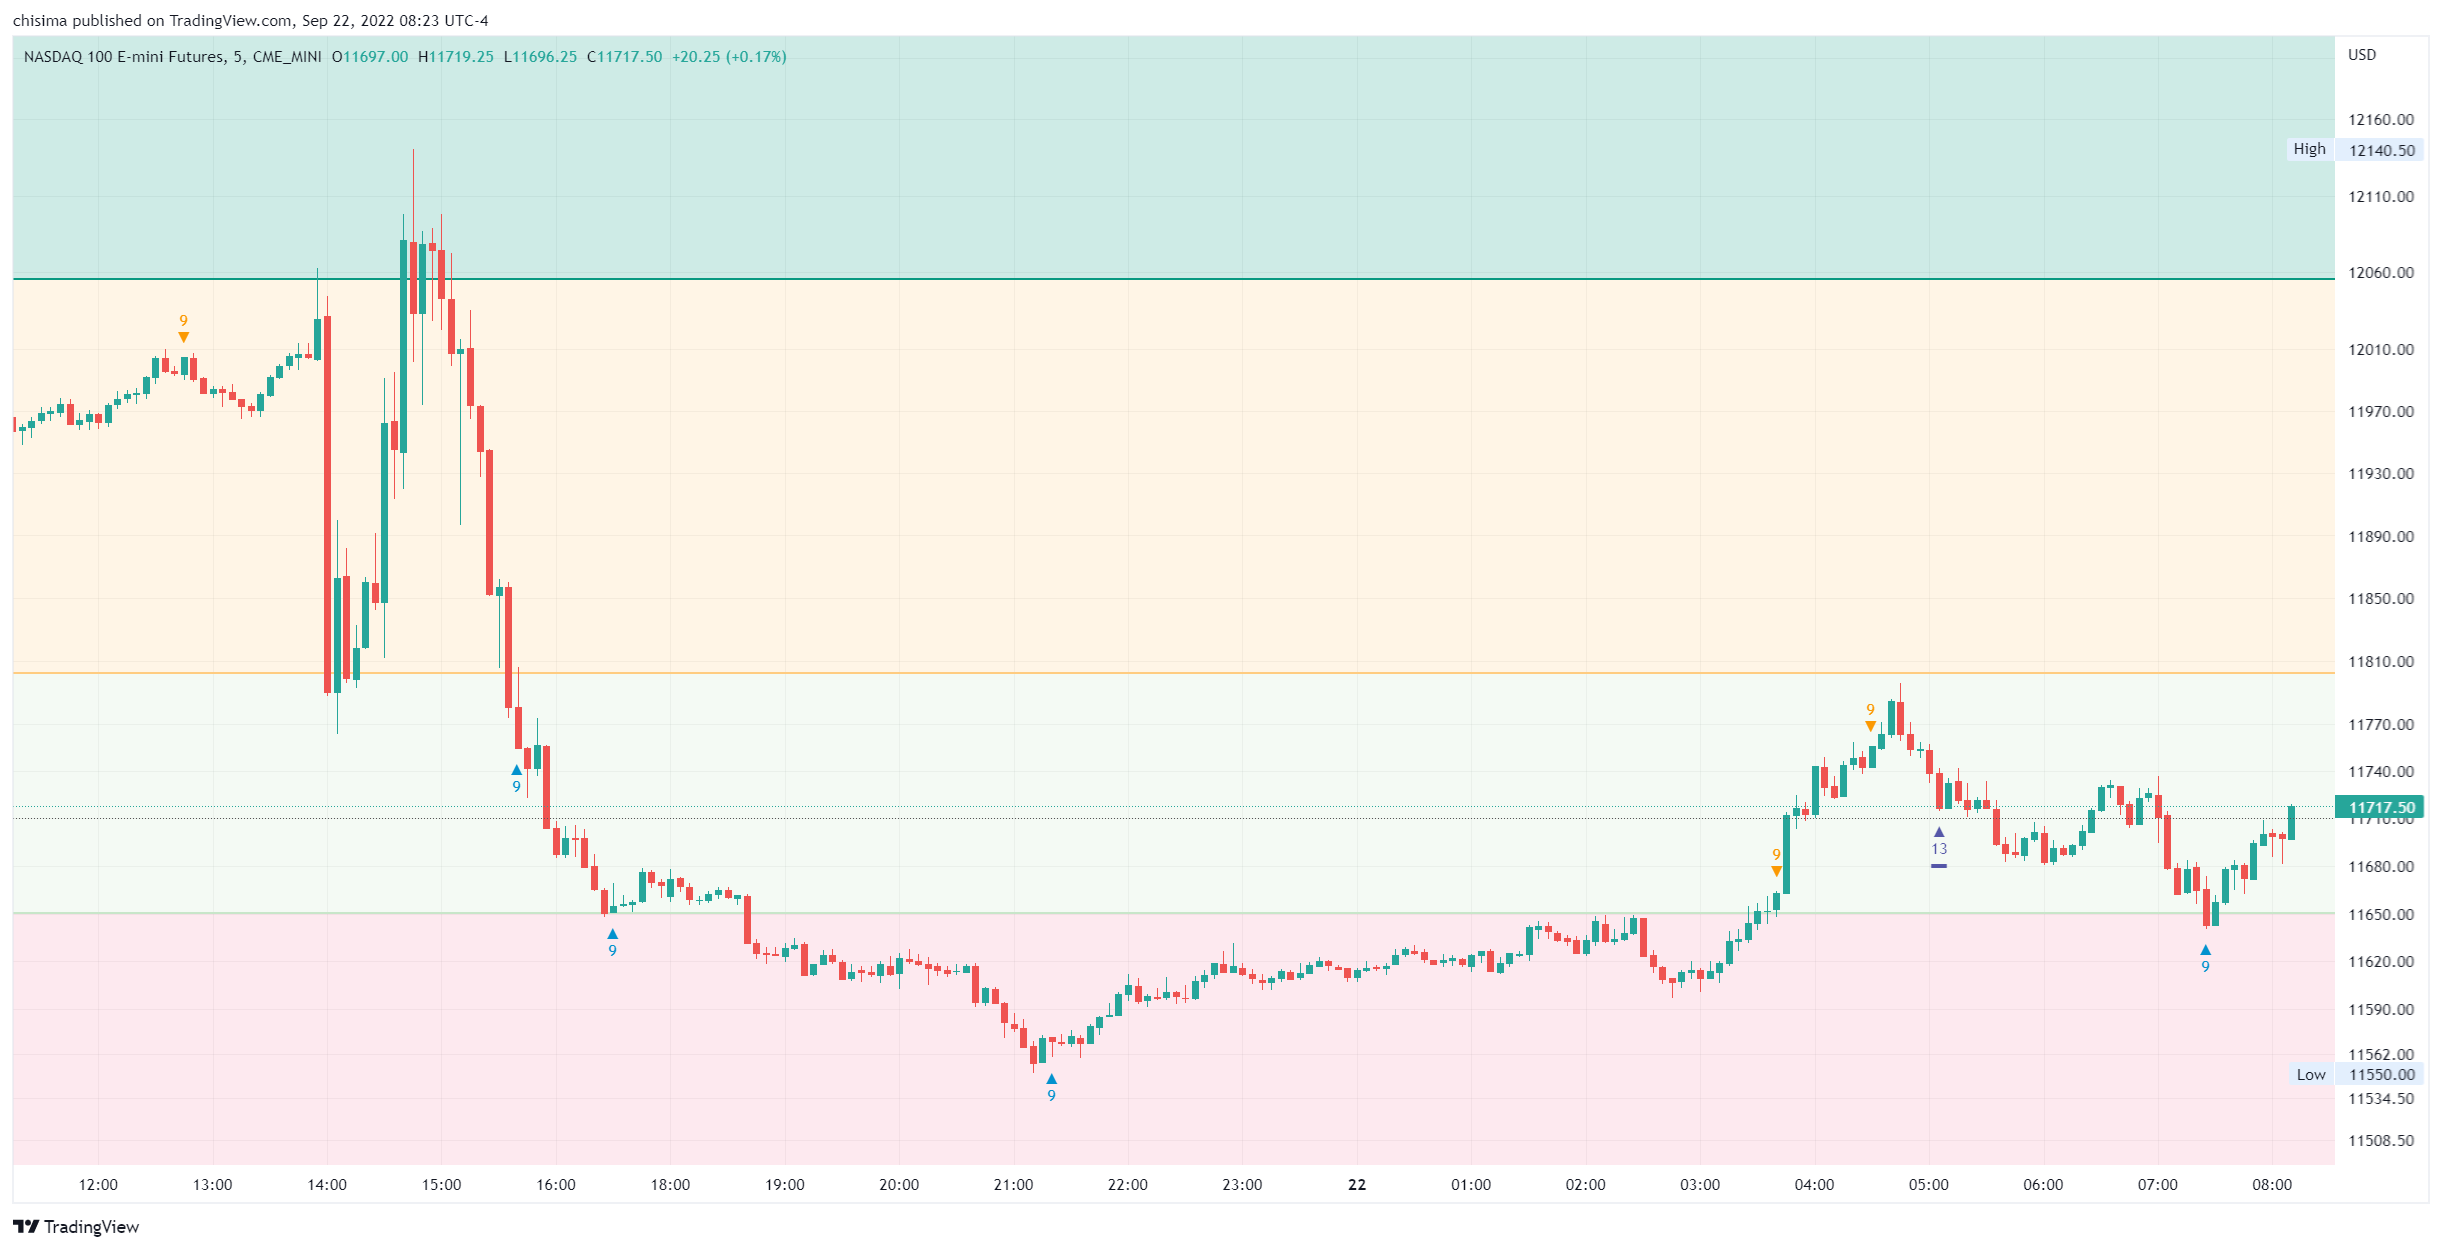This screenshot has width=2442, height=1250.
Task: Click the orange 9 arrow marker near 13:00
Action: coord(183,329)
